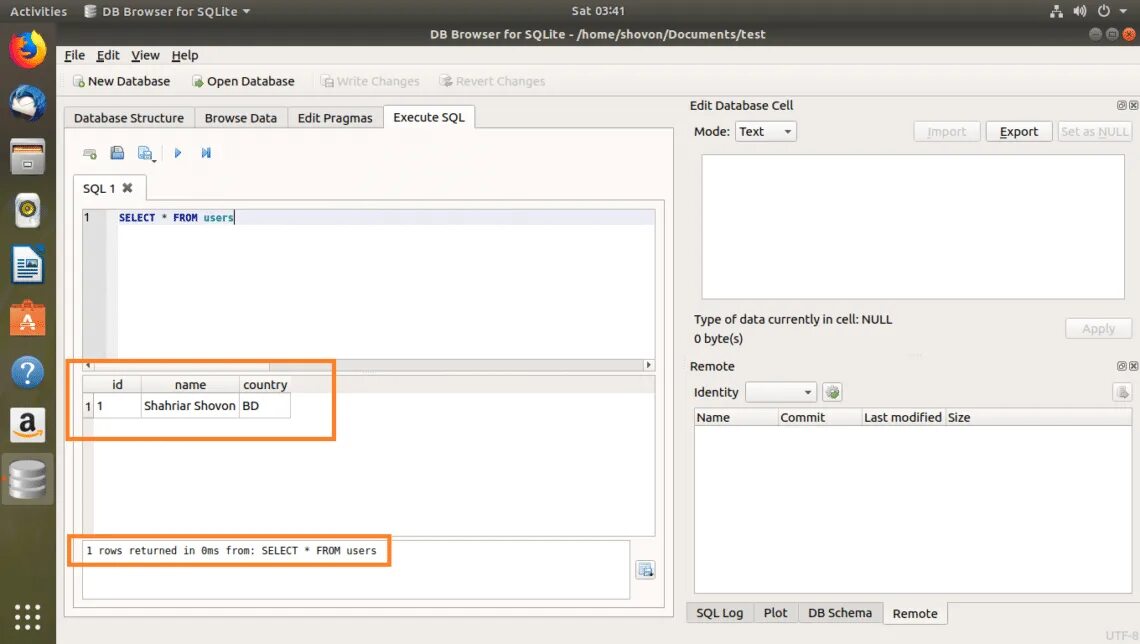Click the Import button
This screenshot has width=1140, height=644.
(947, 132)
